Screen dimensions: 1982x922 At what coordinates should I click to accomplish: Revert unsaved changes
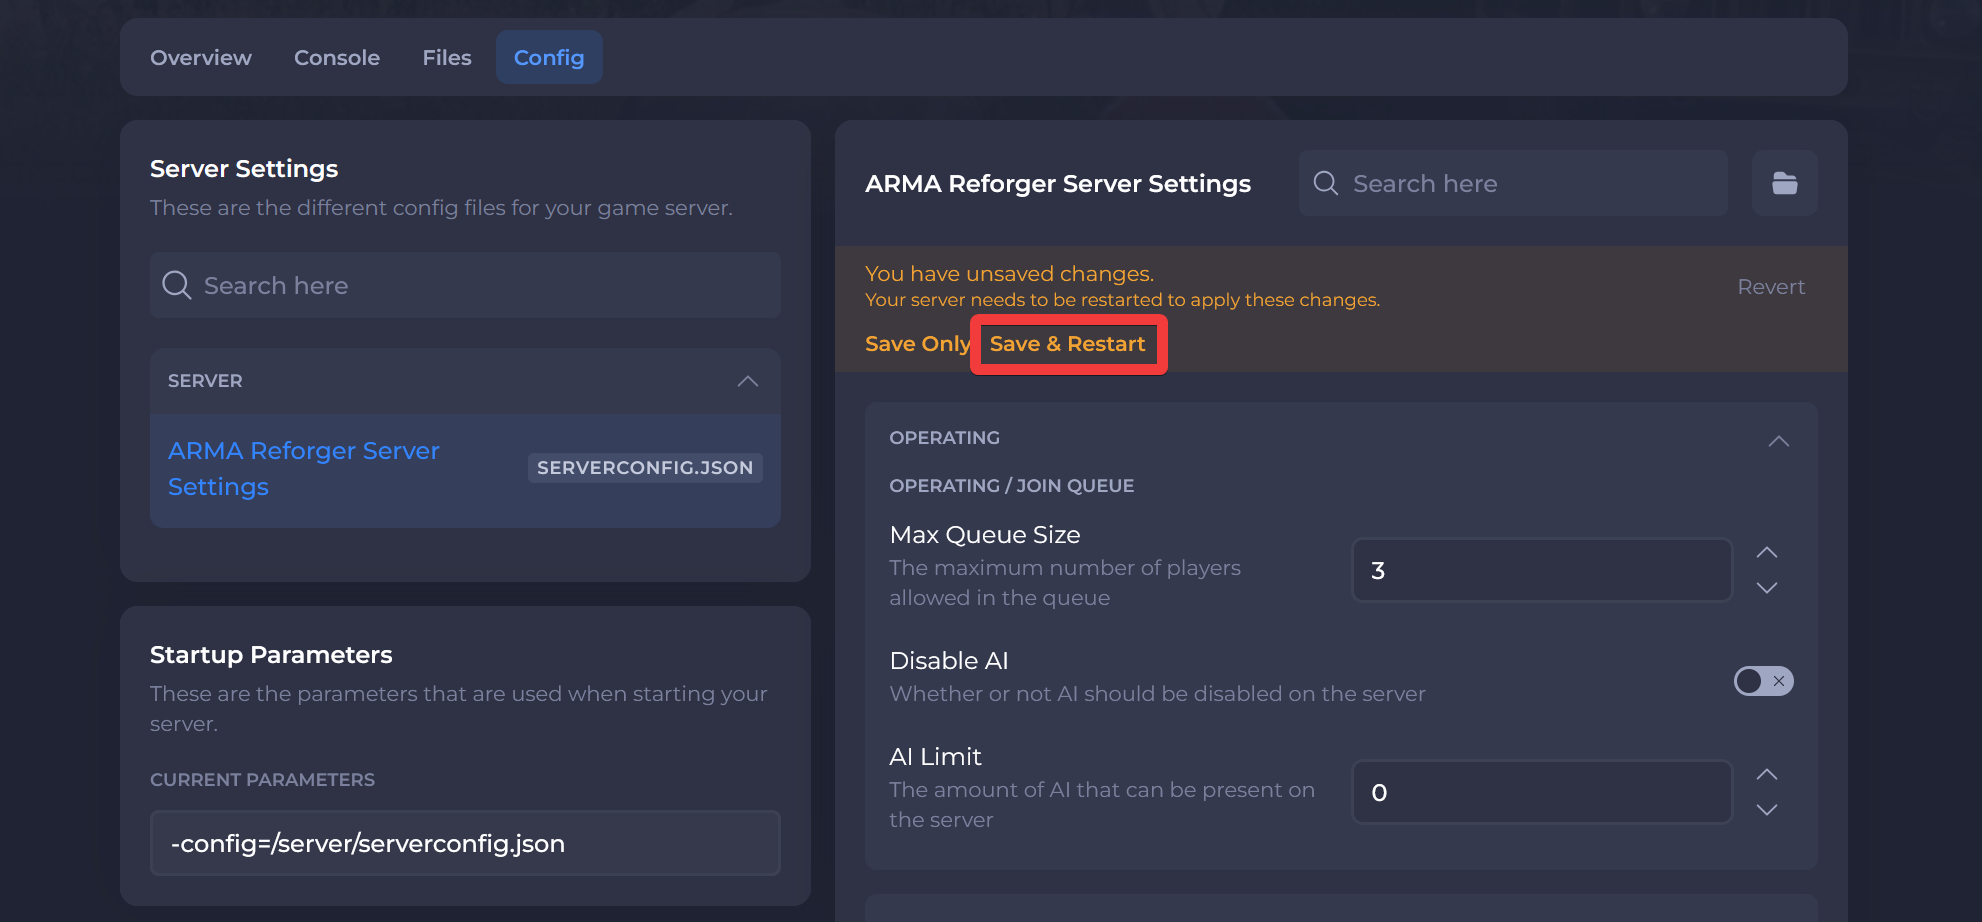click(x=1771, y=287)
